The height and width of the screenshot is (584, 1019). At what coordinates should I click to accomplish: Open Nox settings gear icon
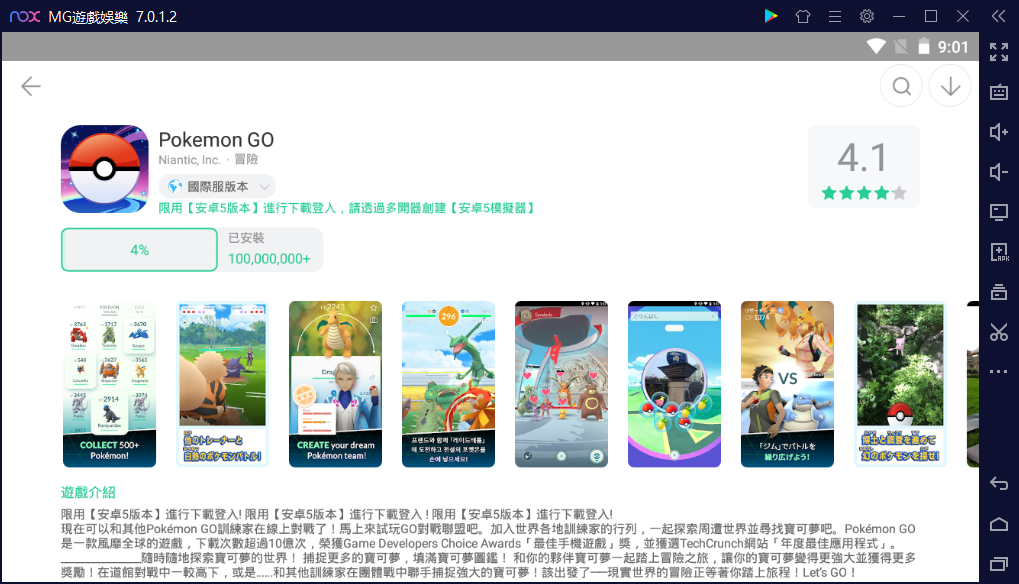coord(867,16)
